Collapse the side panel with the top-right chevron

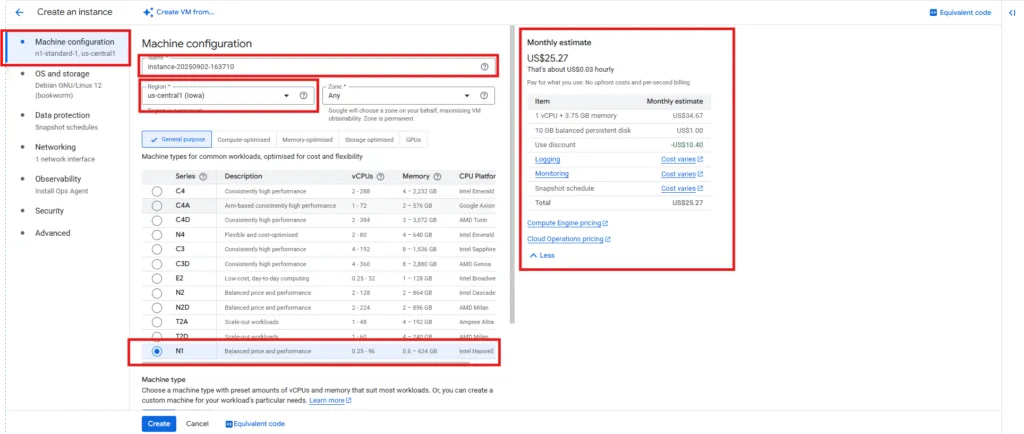(x=1012, y=12)
